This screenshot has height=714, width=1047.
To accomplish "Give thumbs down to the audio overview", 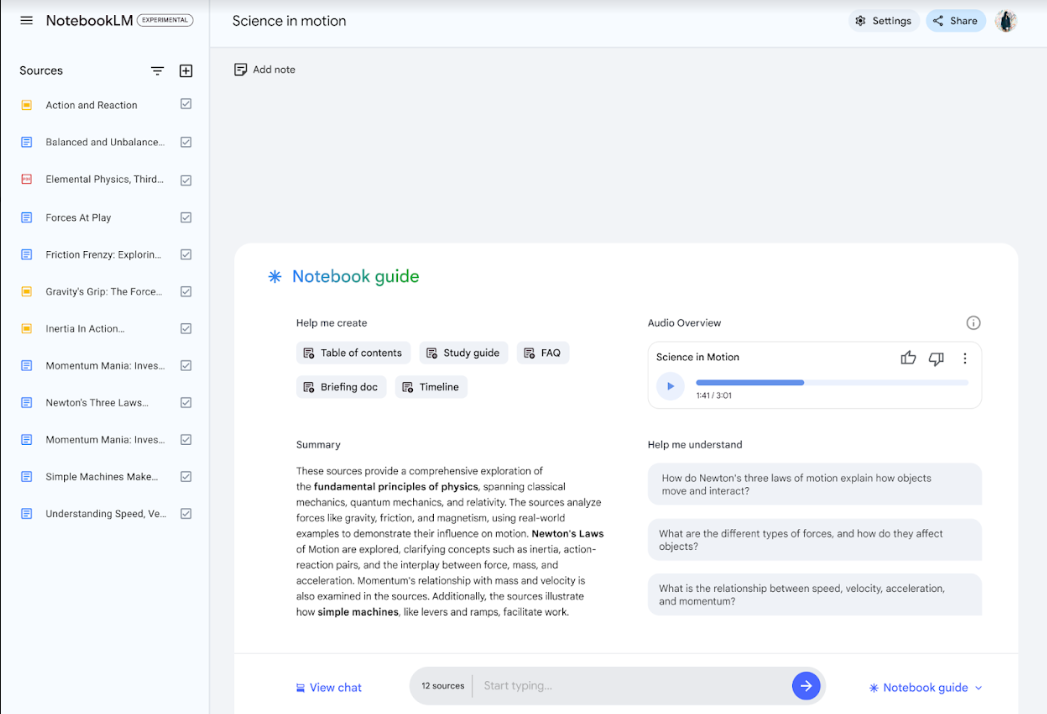I will click(936, 357).
